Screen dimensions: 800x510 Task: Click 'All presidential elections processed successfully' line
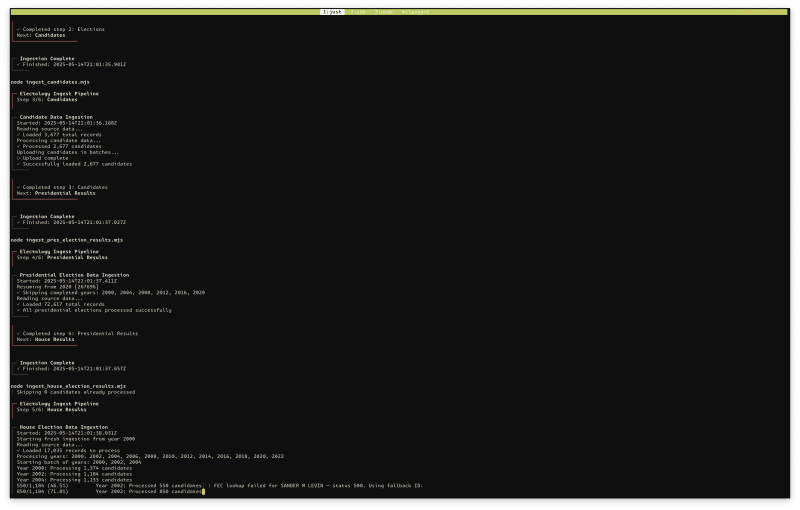tap(94, 310)
